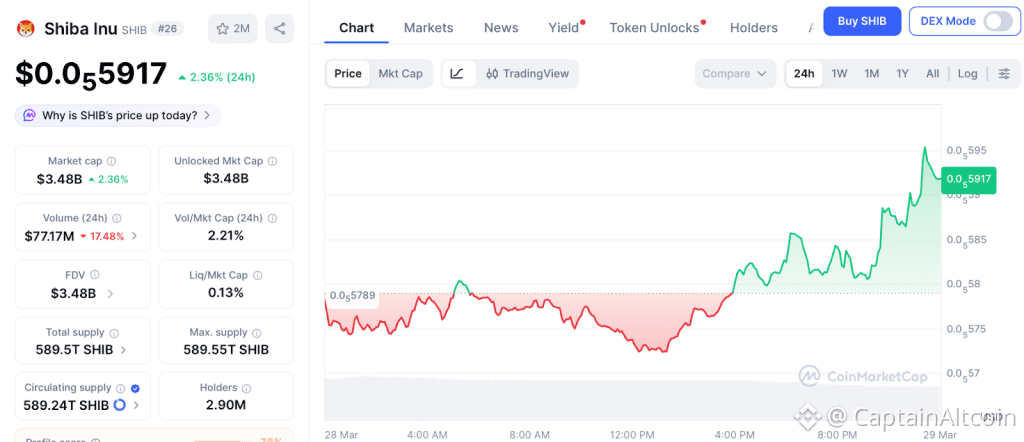Click the Buy SHIB button
Viewport: 1024px width, 442px height.
point(862,21)
